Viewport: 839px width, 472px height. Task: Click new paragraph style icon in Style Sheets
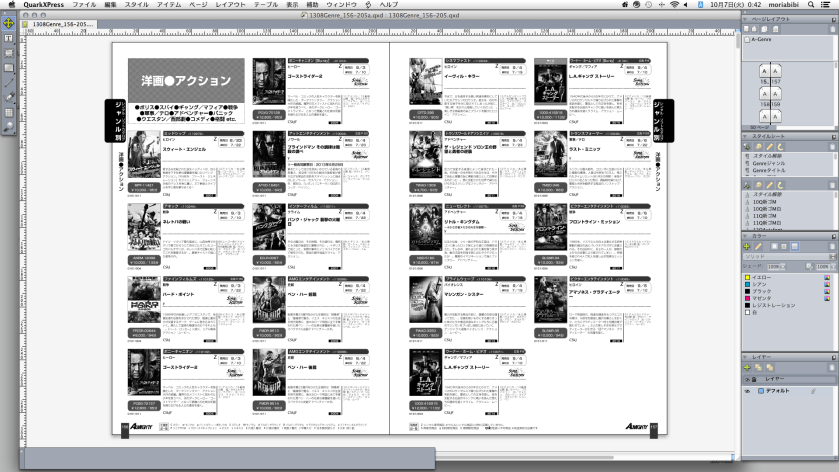[748, 147]
